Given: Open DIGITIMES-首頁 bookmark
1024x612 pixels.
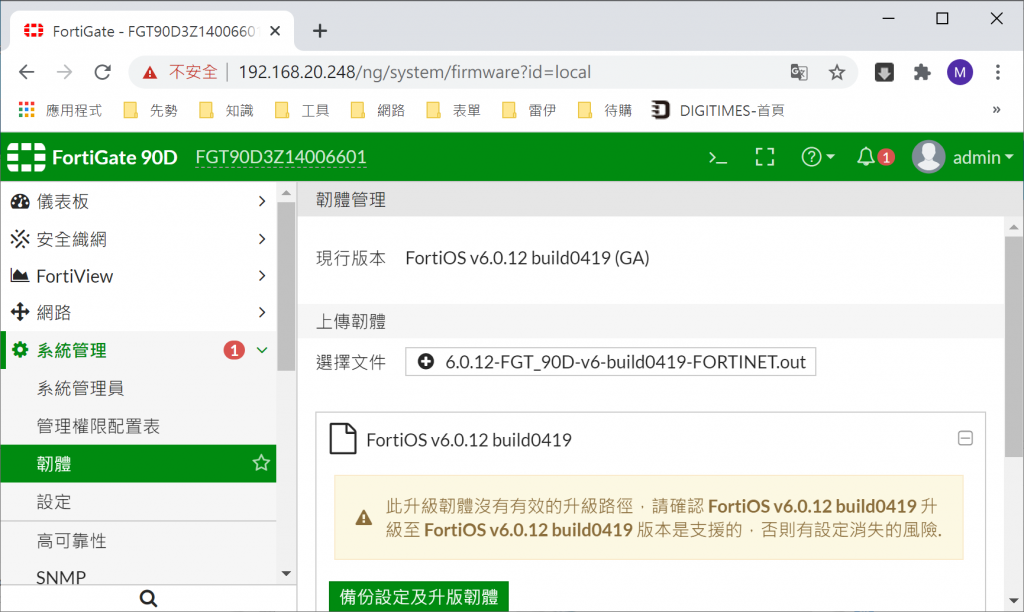Looking at the screenshot, I should (718, 110).
